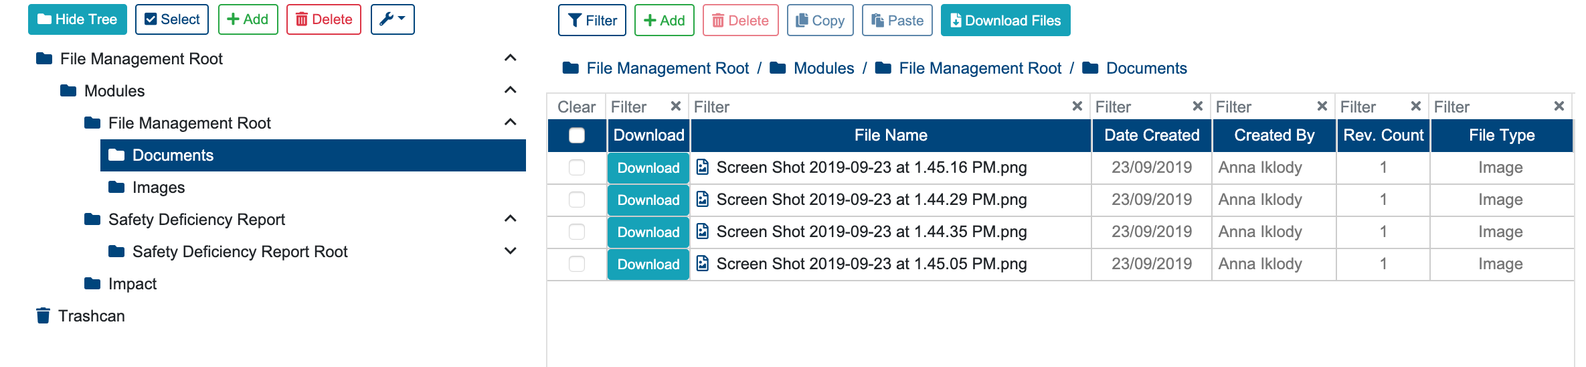This screenshot has height=367, width=1586.
Task: Sort by Created By column header
Action: point(1274,135)
